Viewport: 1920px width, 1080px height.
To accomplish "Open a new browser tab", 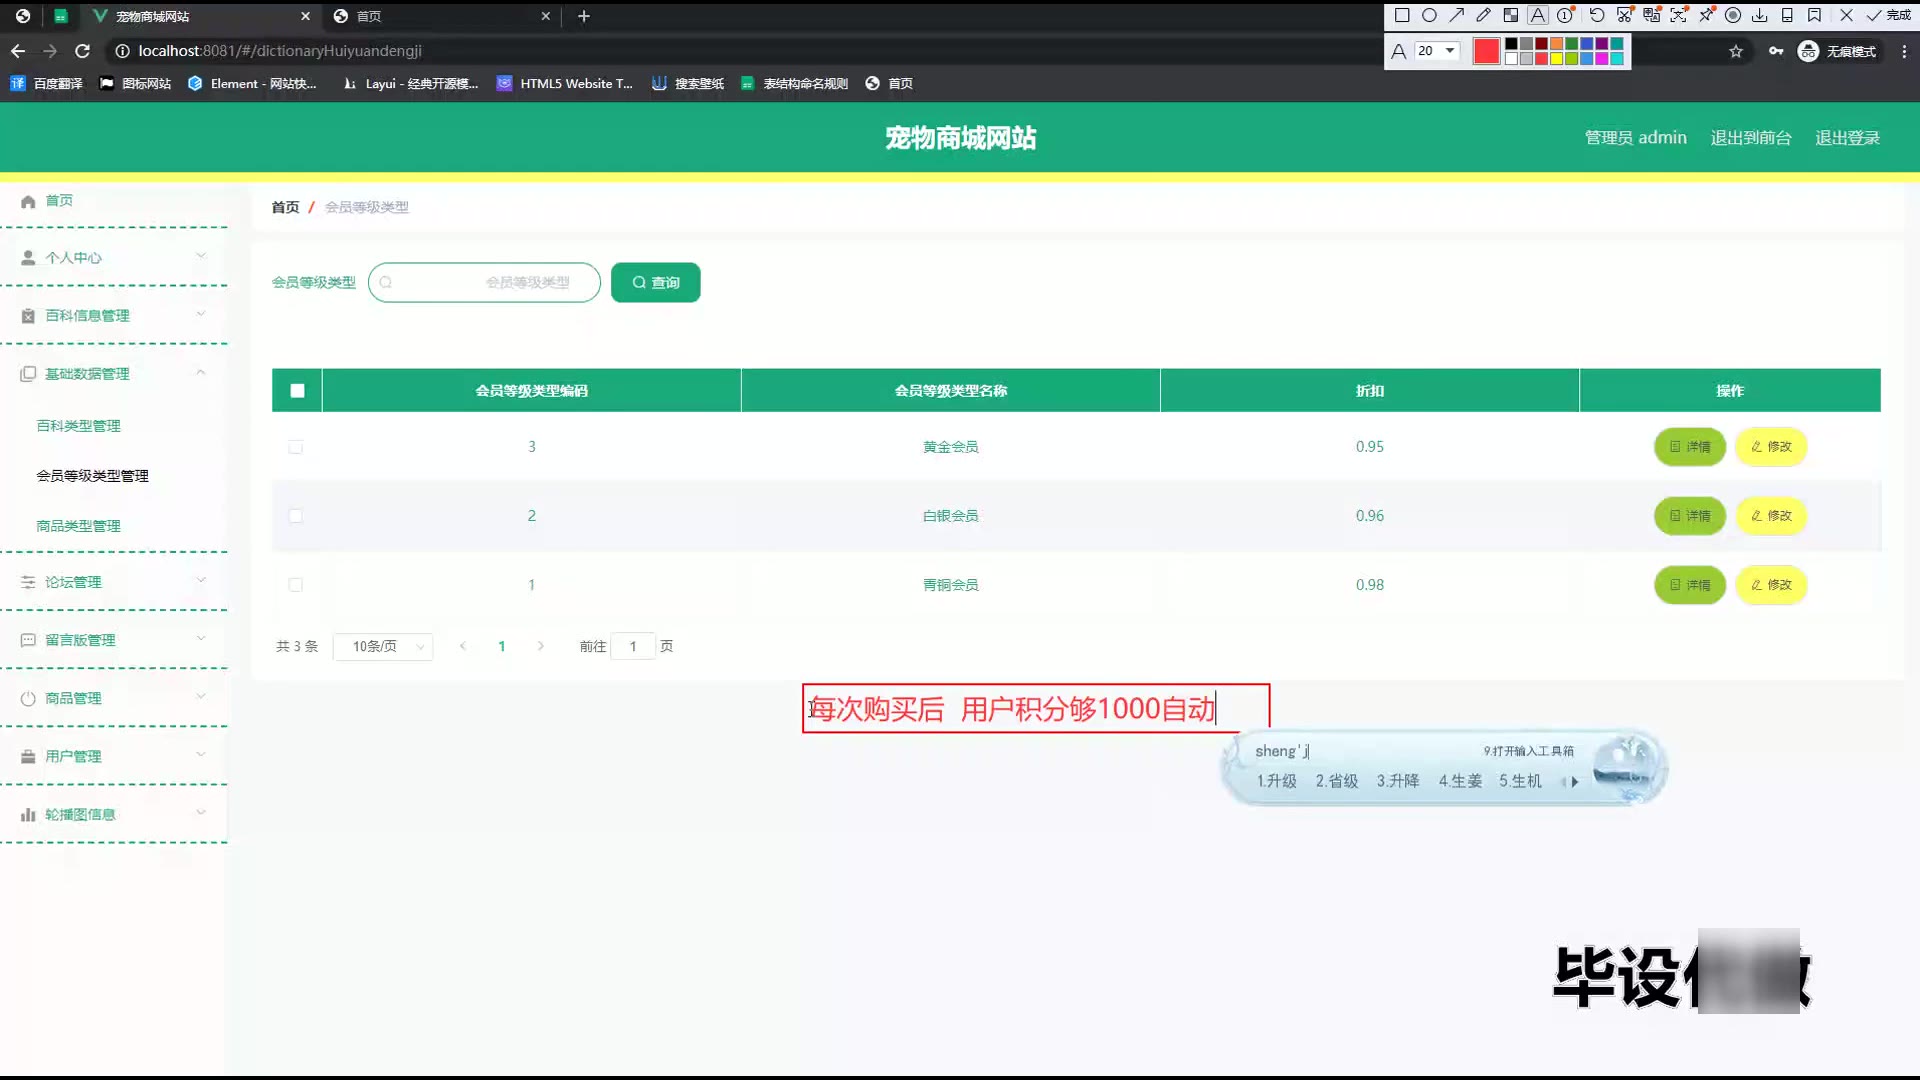I will point(584,16).
